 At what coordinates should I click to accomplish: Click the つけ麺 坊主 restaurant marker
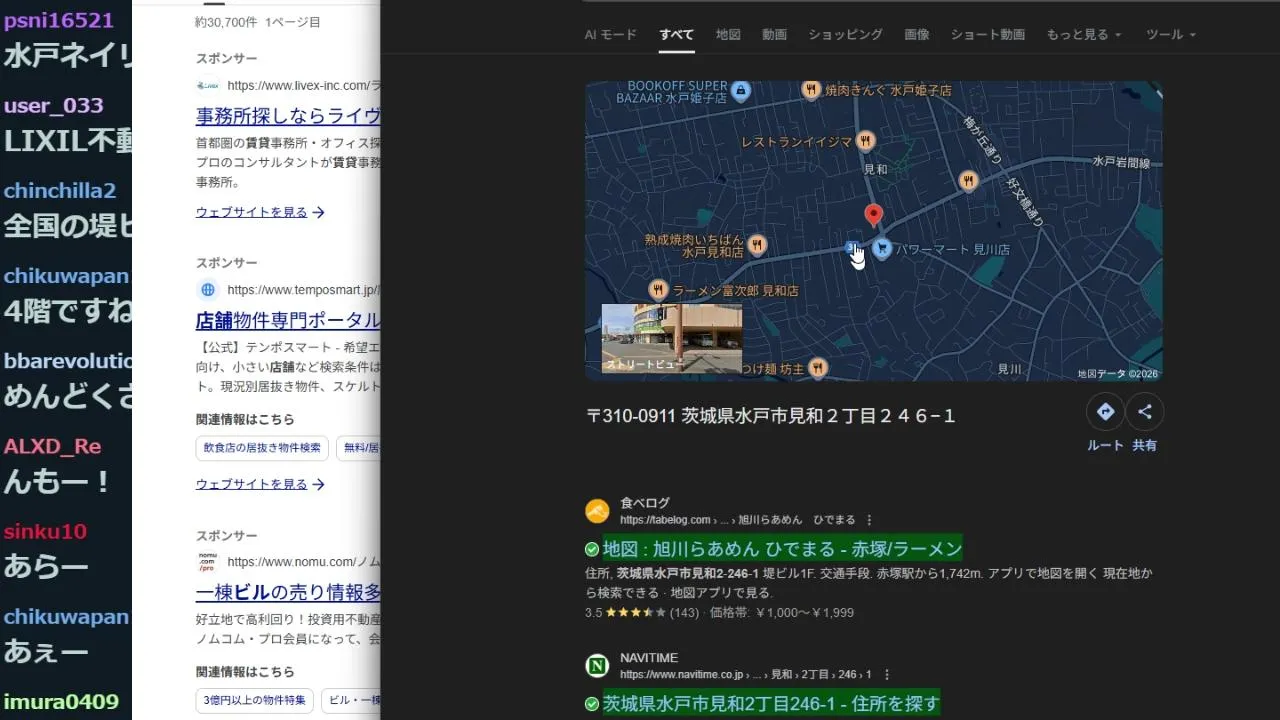(818, 367)
